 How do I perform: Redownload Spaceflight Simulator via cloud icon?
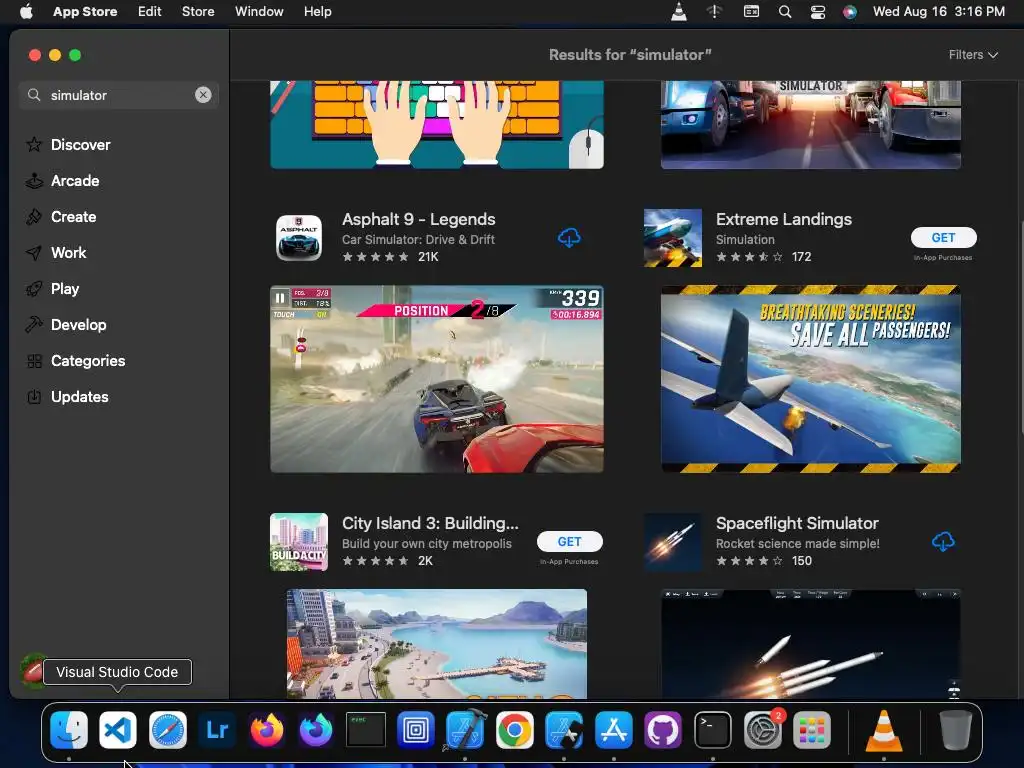click(x=942, y=541)
